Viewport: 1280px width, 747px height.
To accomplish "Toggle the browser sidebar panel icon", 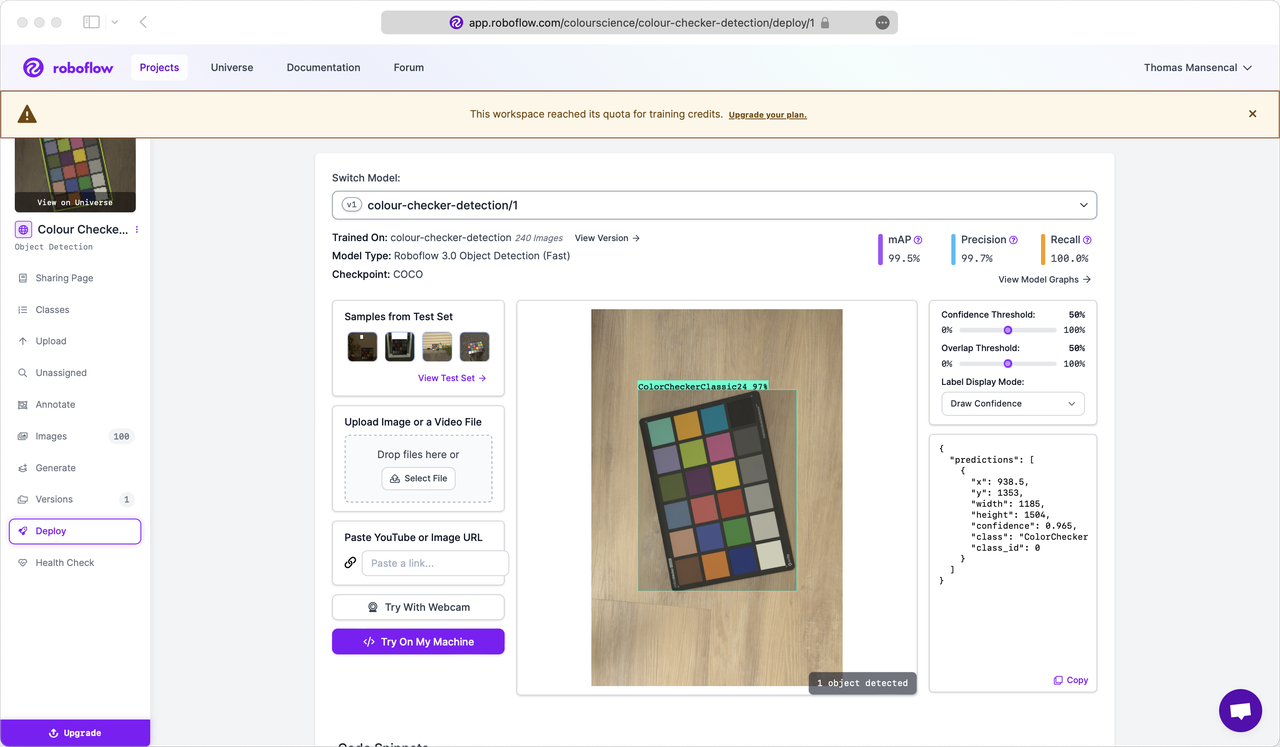I will [x=91, y=22].
